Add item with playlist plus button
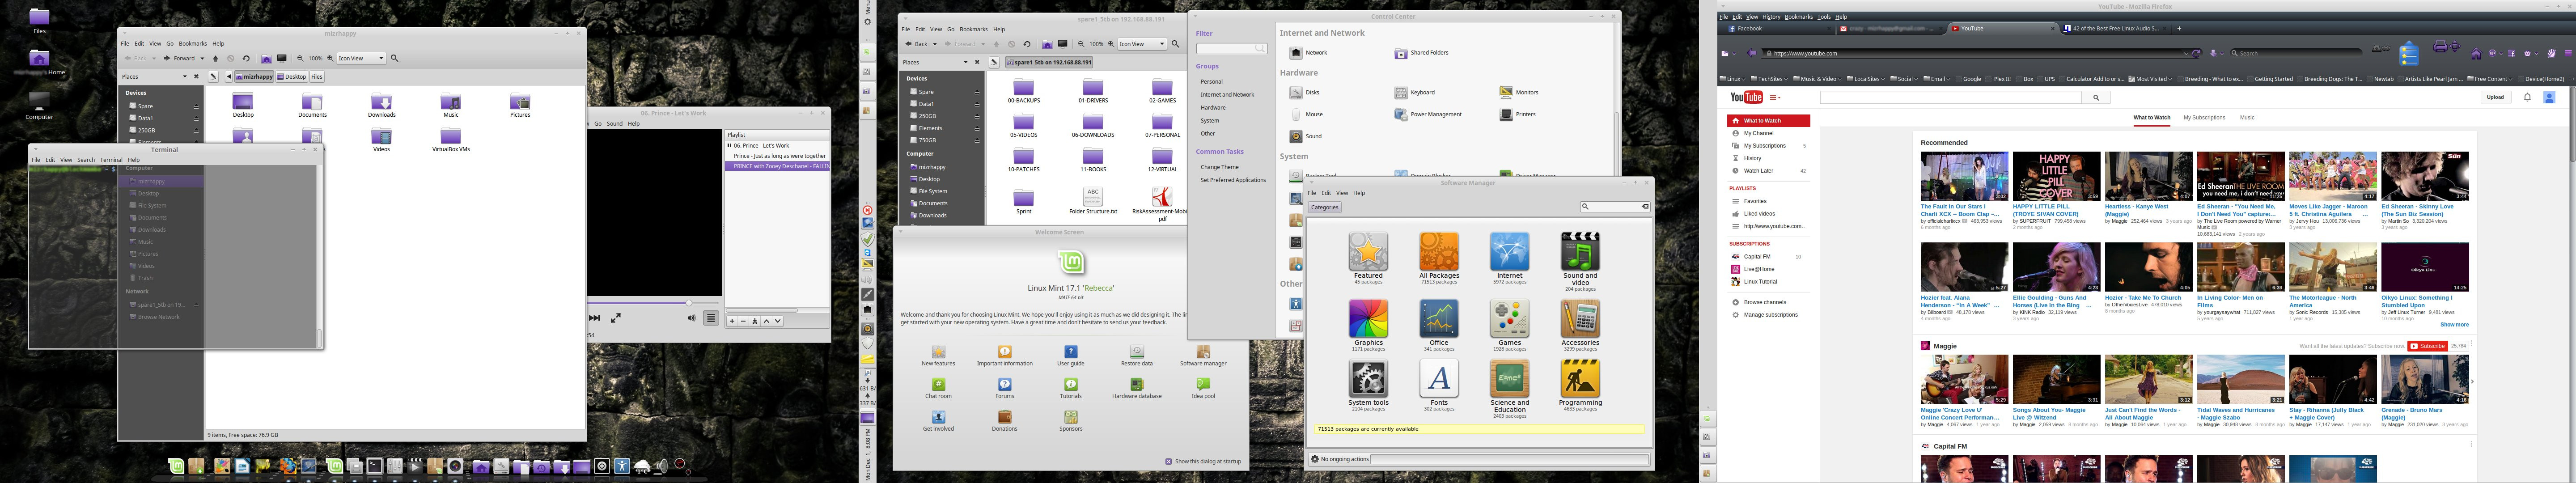 [x=732, y=321]
